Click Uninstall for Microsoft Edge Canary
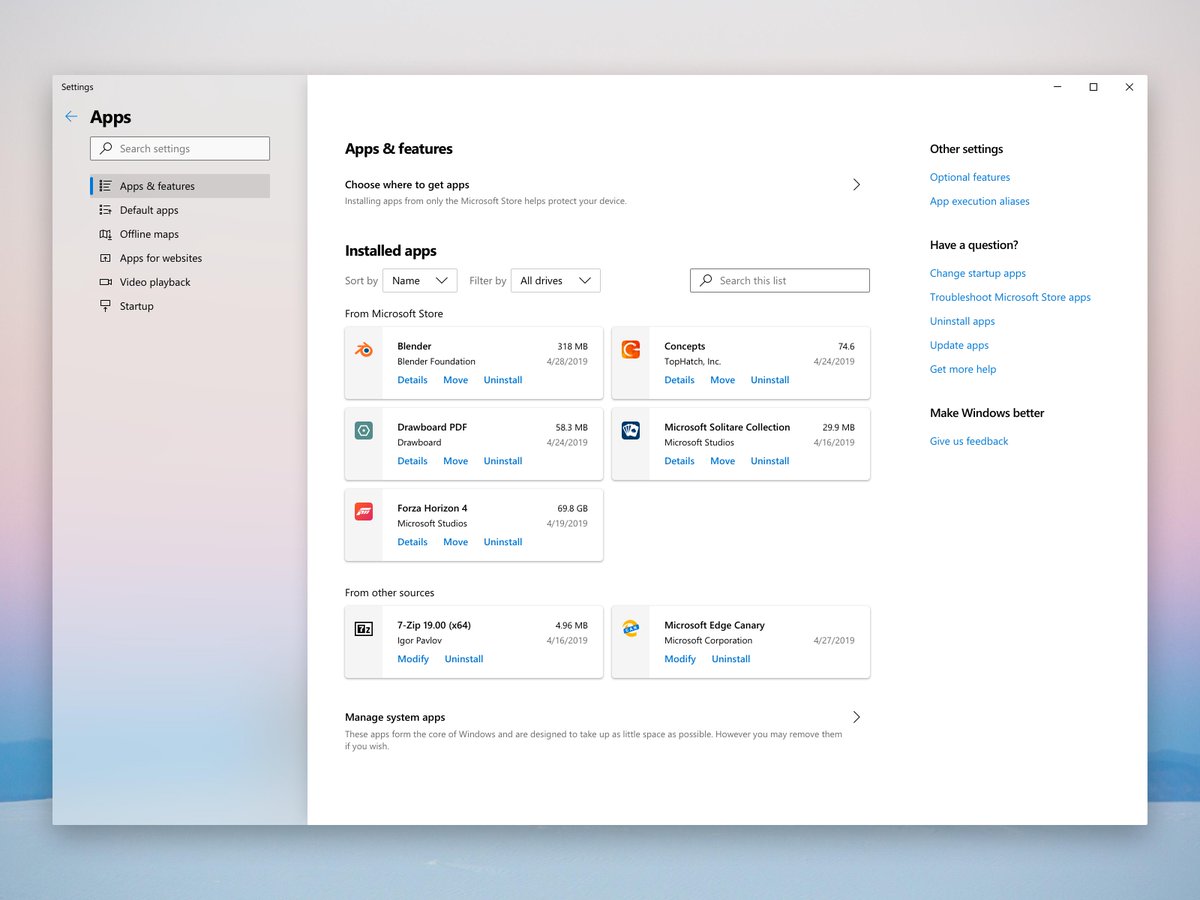 tap(731, 659)
